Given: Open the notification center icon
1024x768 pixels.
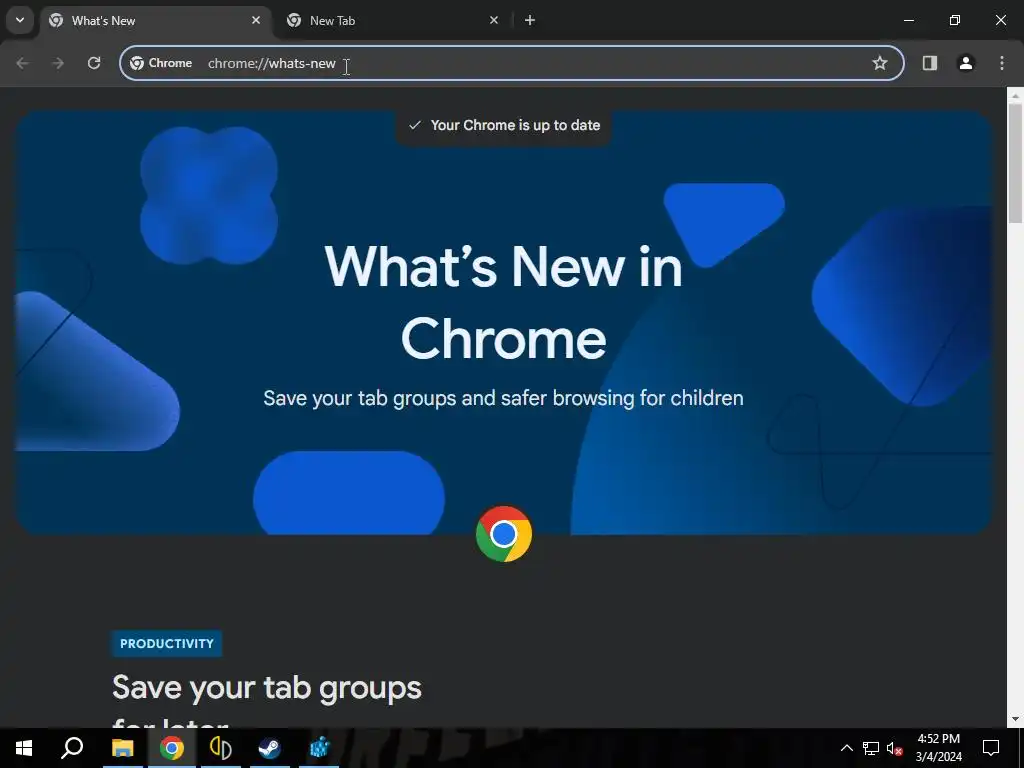Looking at the screenshot, I should [x=991, y=748].
